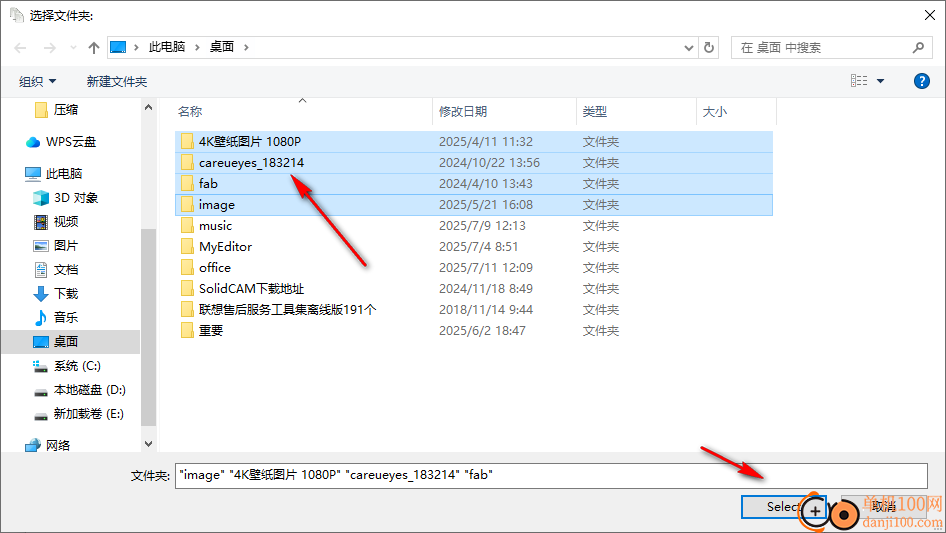The image size is (946, 533).
Task: Click the 桌面 breadcrumb segment
Action: pyautogui.click(x=221, y=47)
